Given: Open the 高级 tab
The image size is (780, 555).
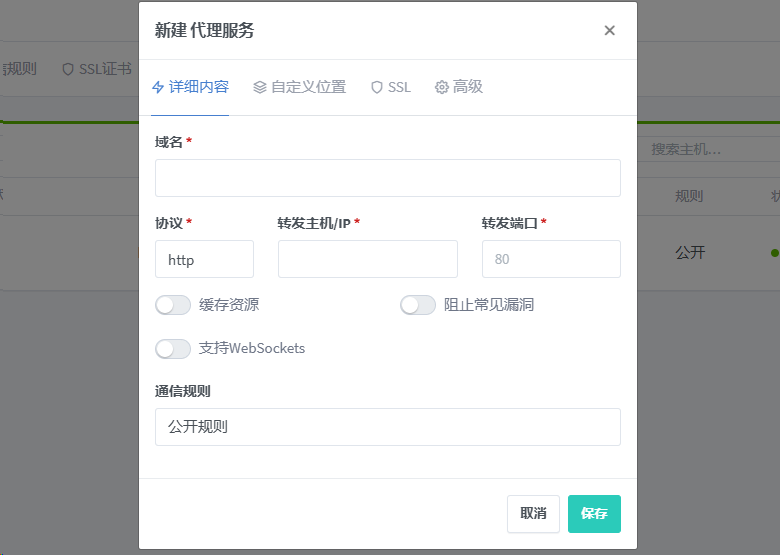Looking at the screenshot, I should (x=459, y=87).
